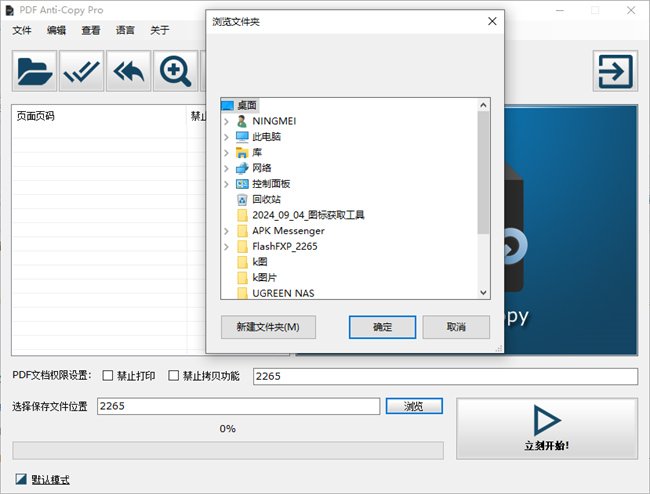This screenshot has height=494, width=650.
Task: Select the 网络 network icon
Action: pyautogui.click(x=242, y=168)
